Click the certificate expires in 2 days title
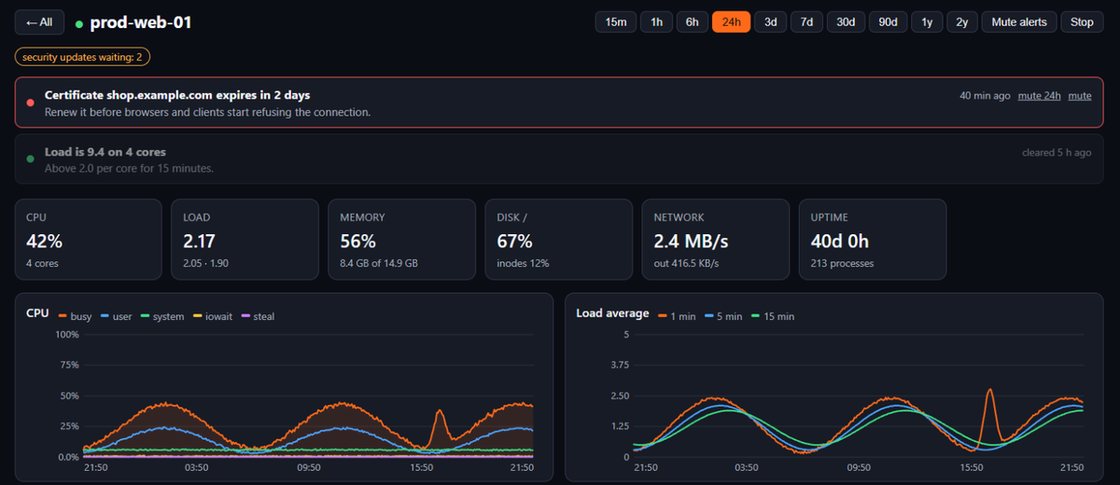Viewport: 1120px width, 485px height. click(x=177, y=95)
